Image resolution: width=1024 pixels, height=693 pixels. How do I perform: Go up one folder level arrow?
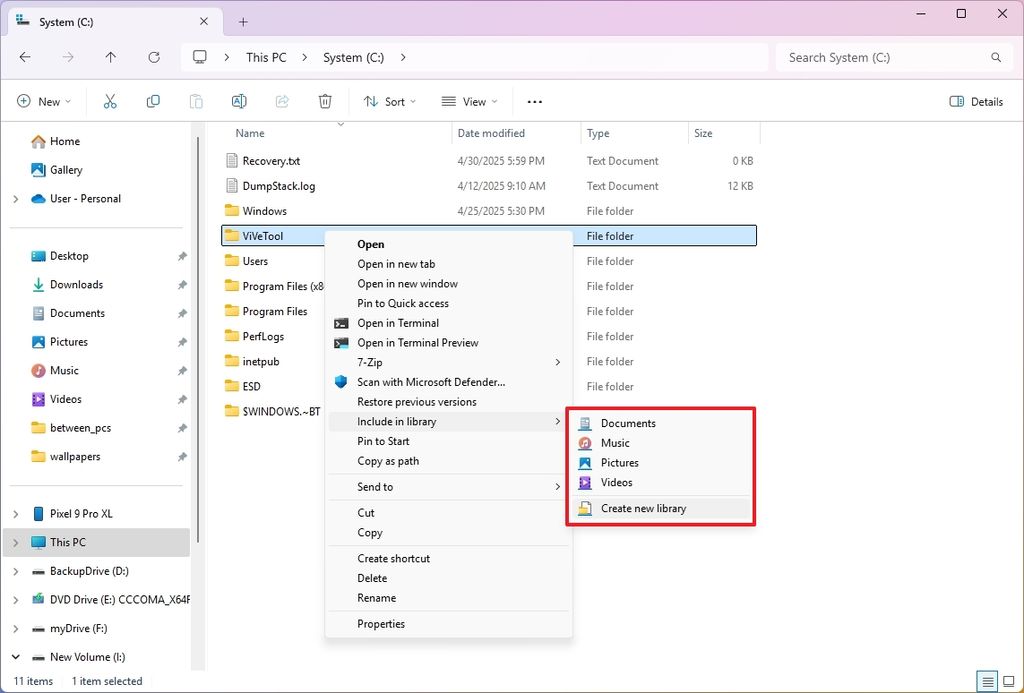[x=111, y=57]
